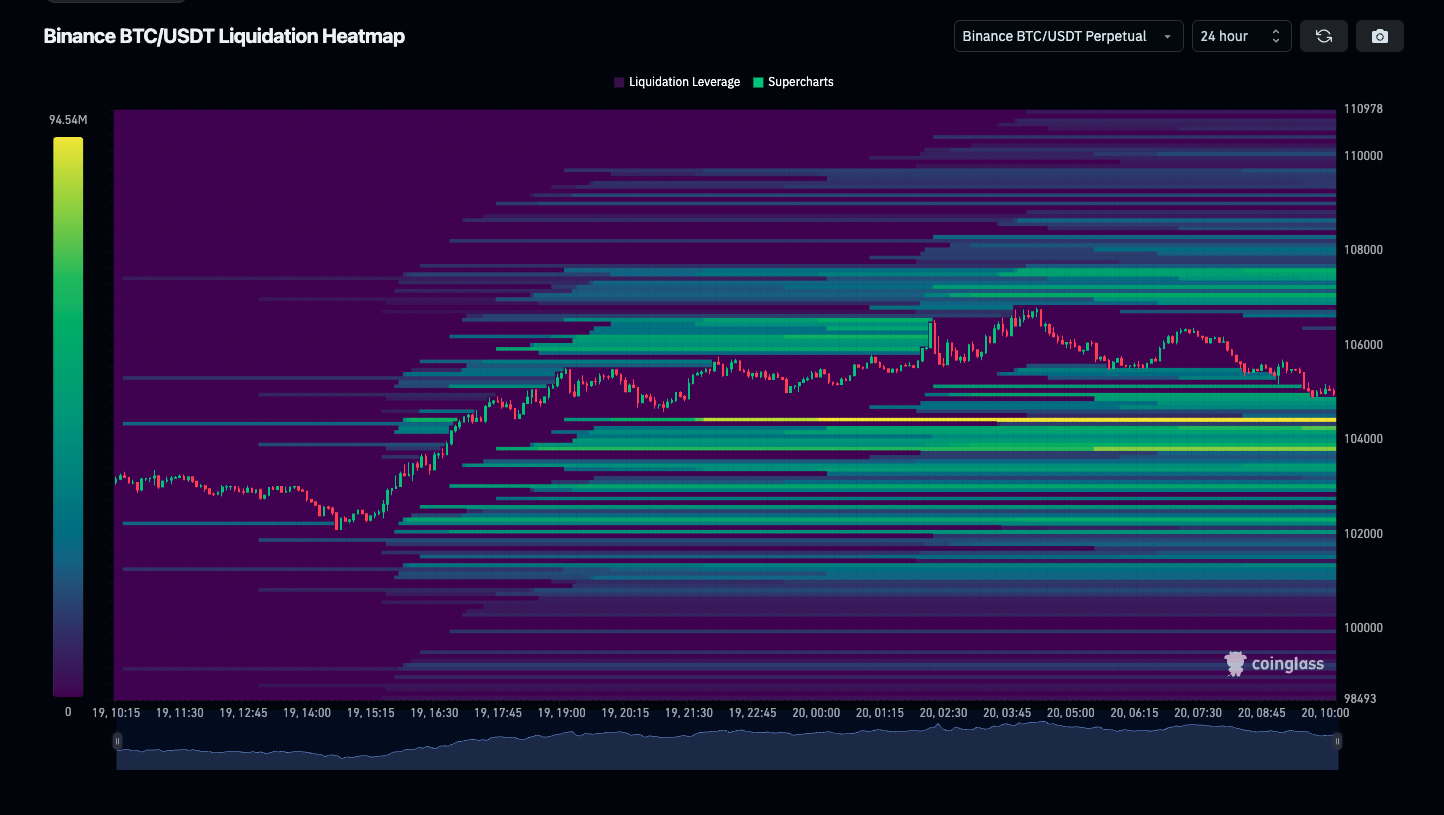
Task: Click the left handle of the range slider
Action: pyautogui.click(x=117, y=741)
